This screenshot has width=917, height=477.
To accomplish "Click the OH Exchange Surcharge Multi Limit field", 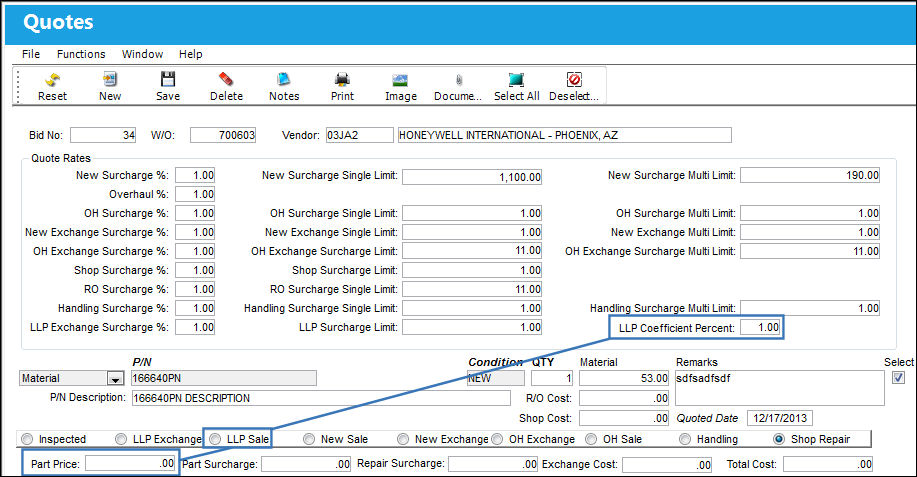I will tap(810, 251).
